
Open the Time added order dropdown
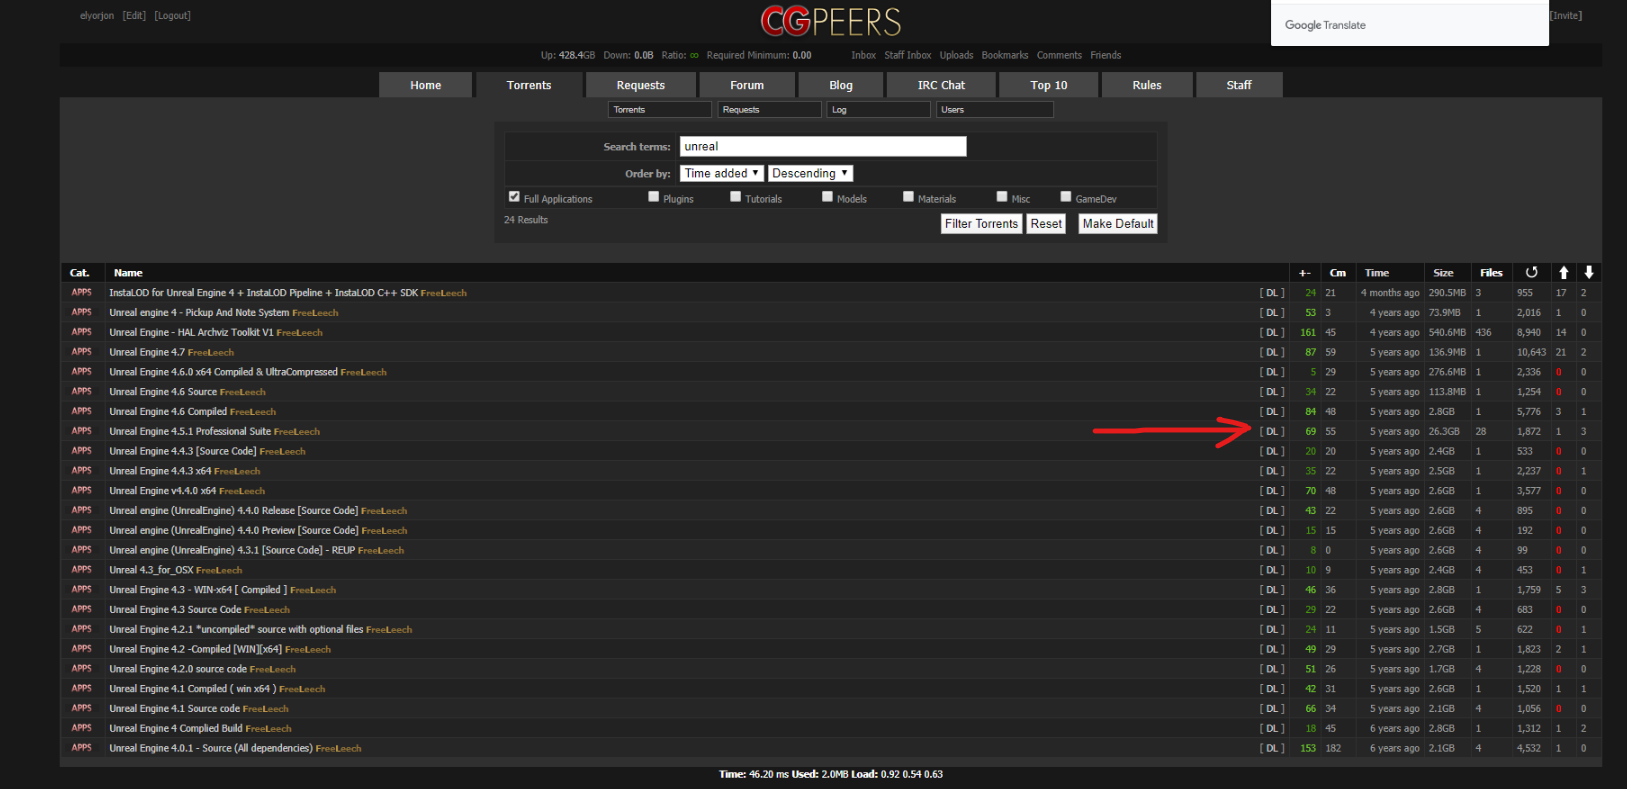point(721,173)
